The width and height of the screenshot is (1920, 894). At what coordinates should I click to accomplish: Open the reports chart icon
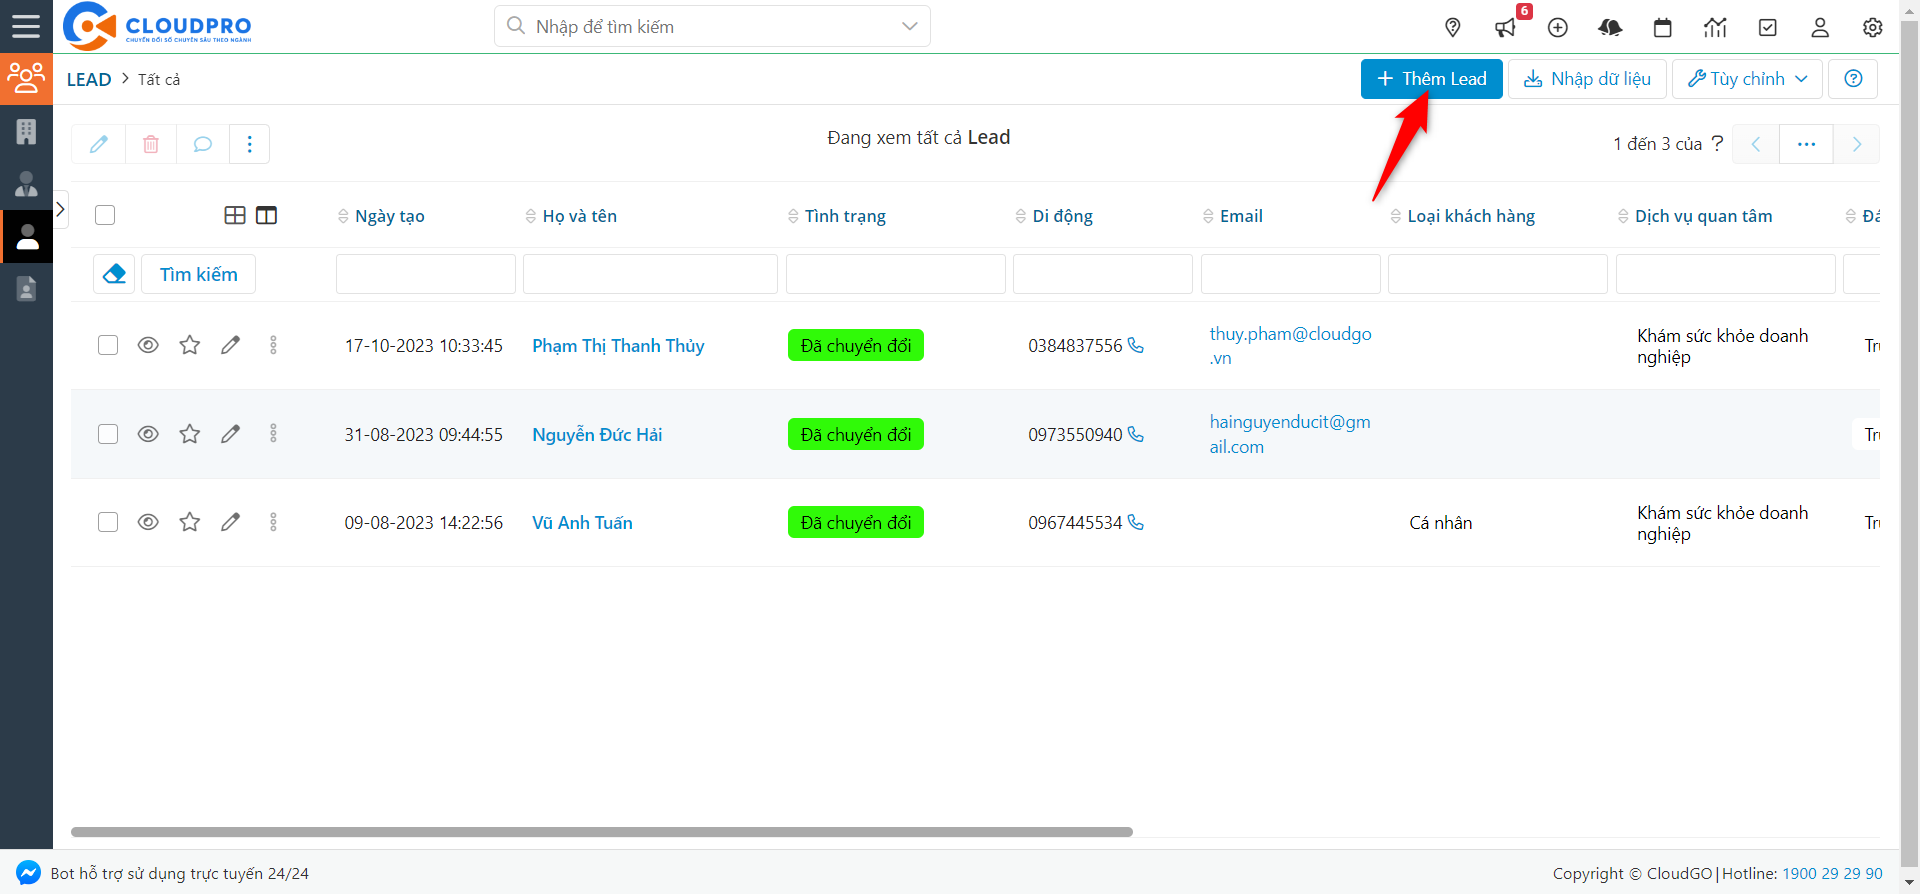(x=1715, y=28)
